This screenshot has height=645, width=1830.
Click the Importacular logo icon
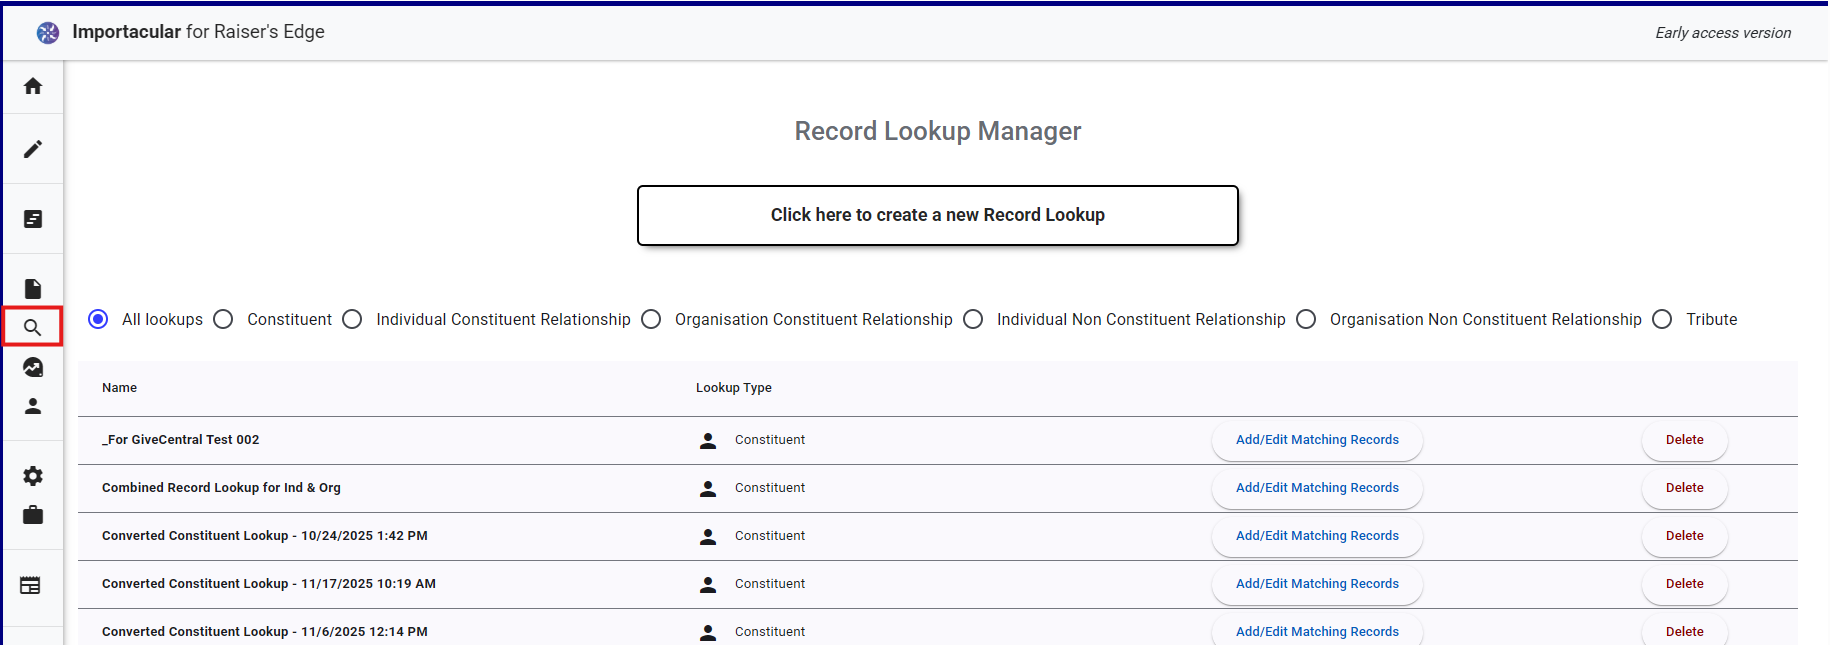(48, 33)
